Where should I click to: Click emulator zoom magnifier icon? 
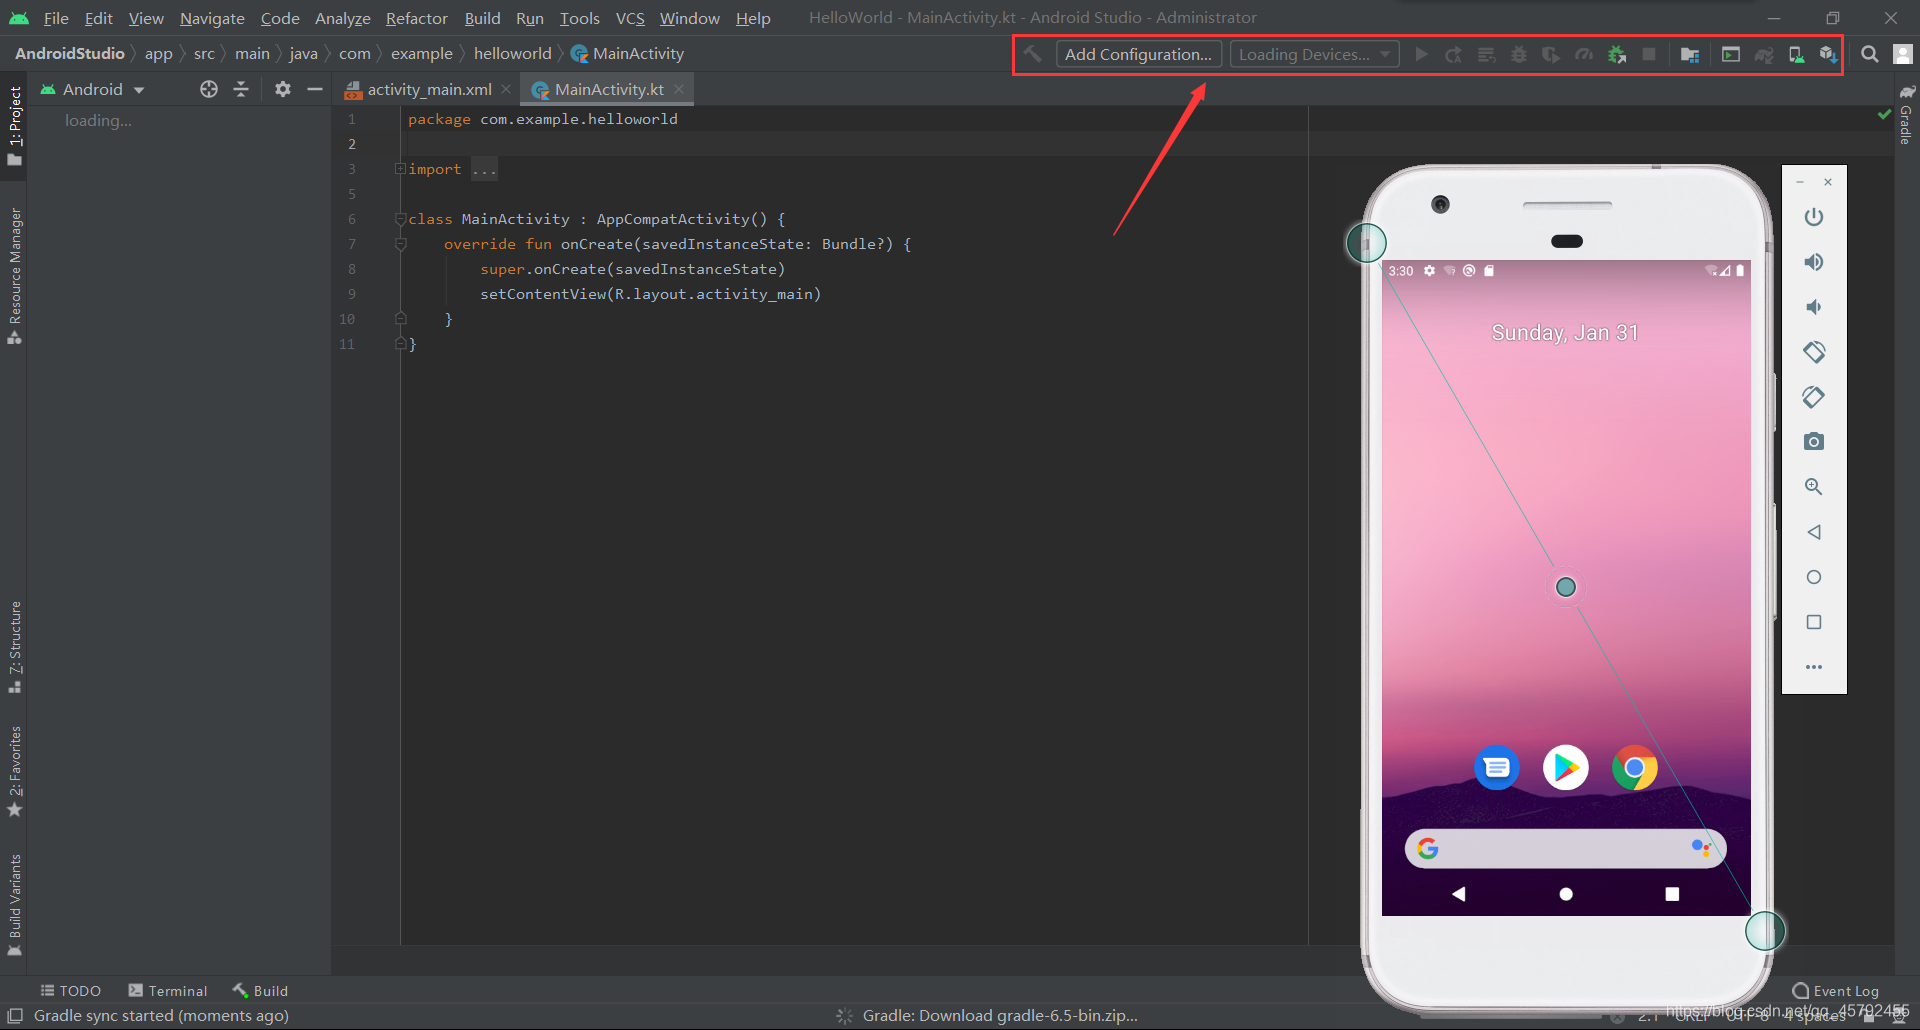click(x=1814, y=487)
